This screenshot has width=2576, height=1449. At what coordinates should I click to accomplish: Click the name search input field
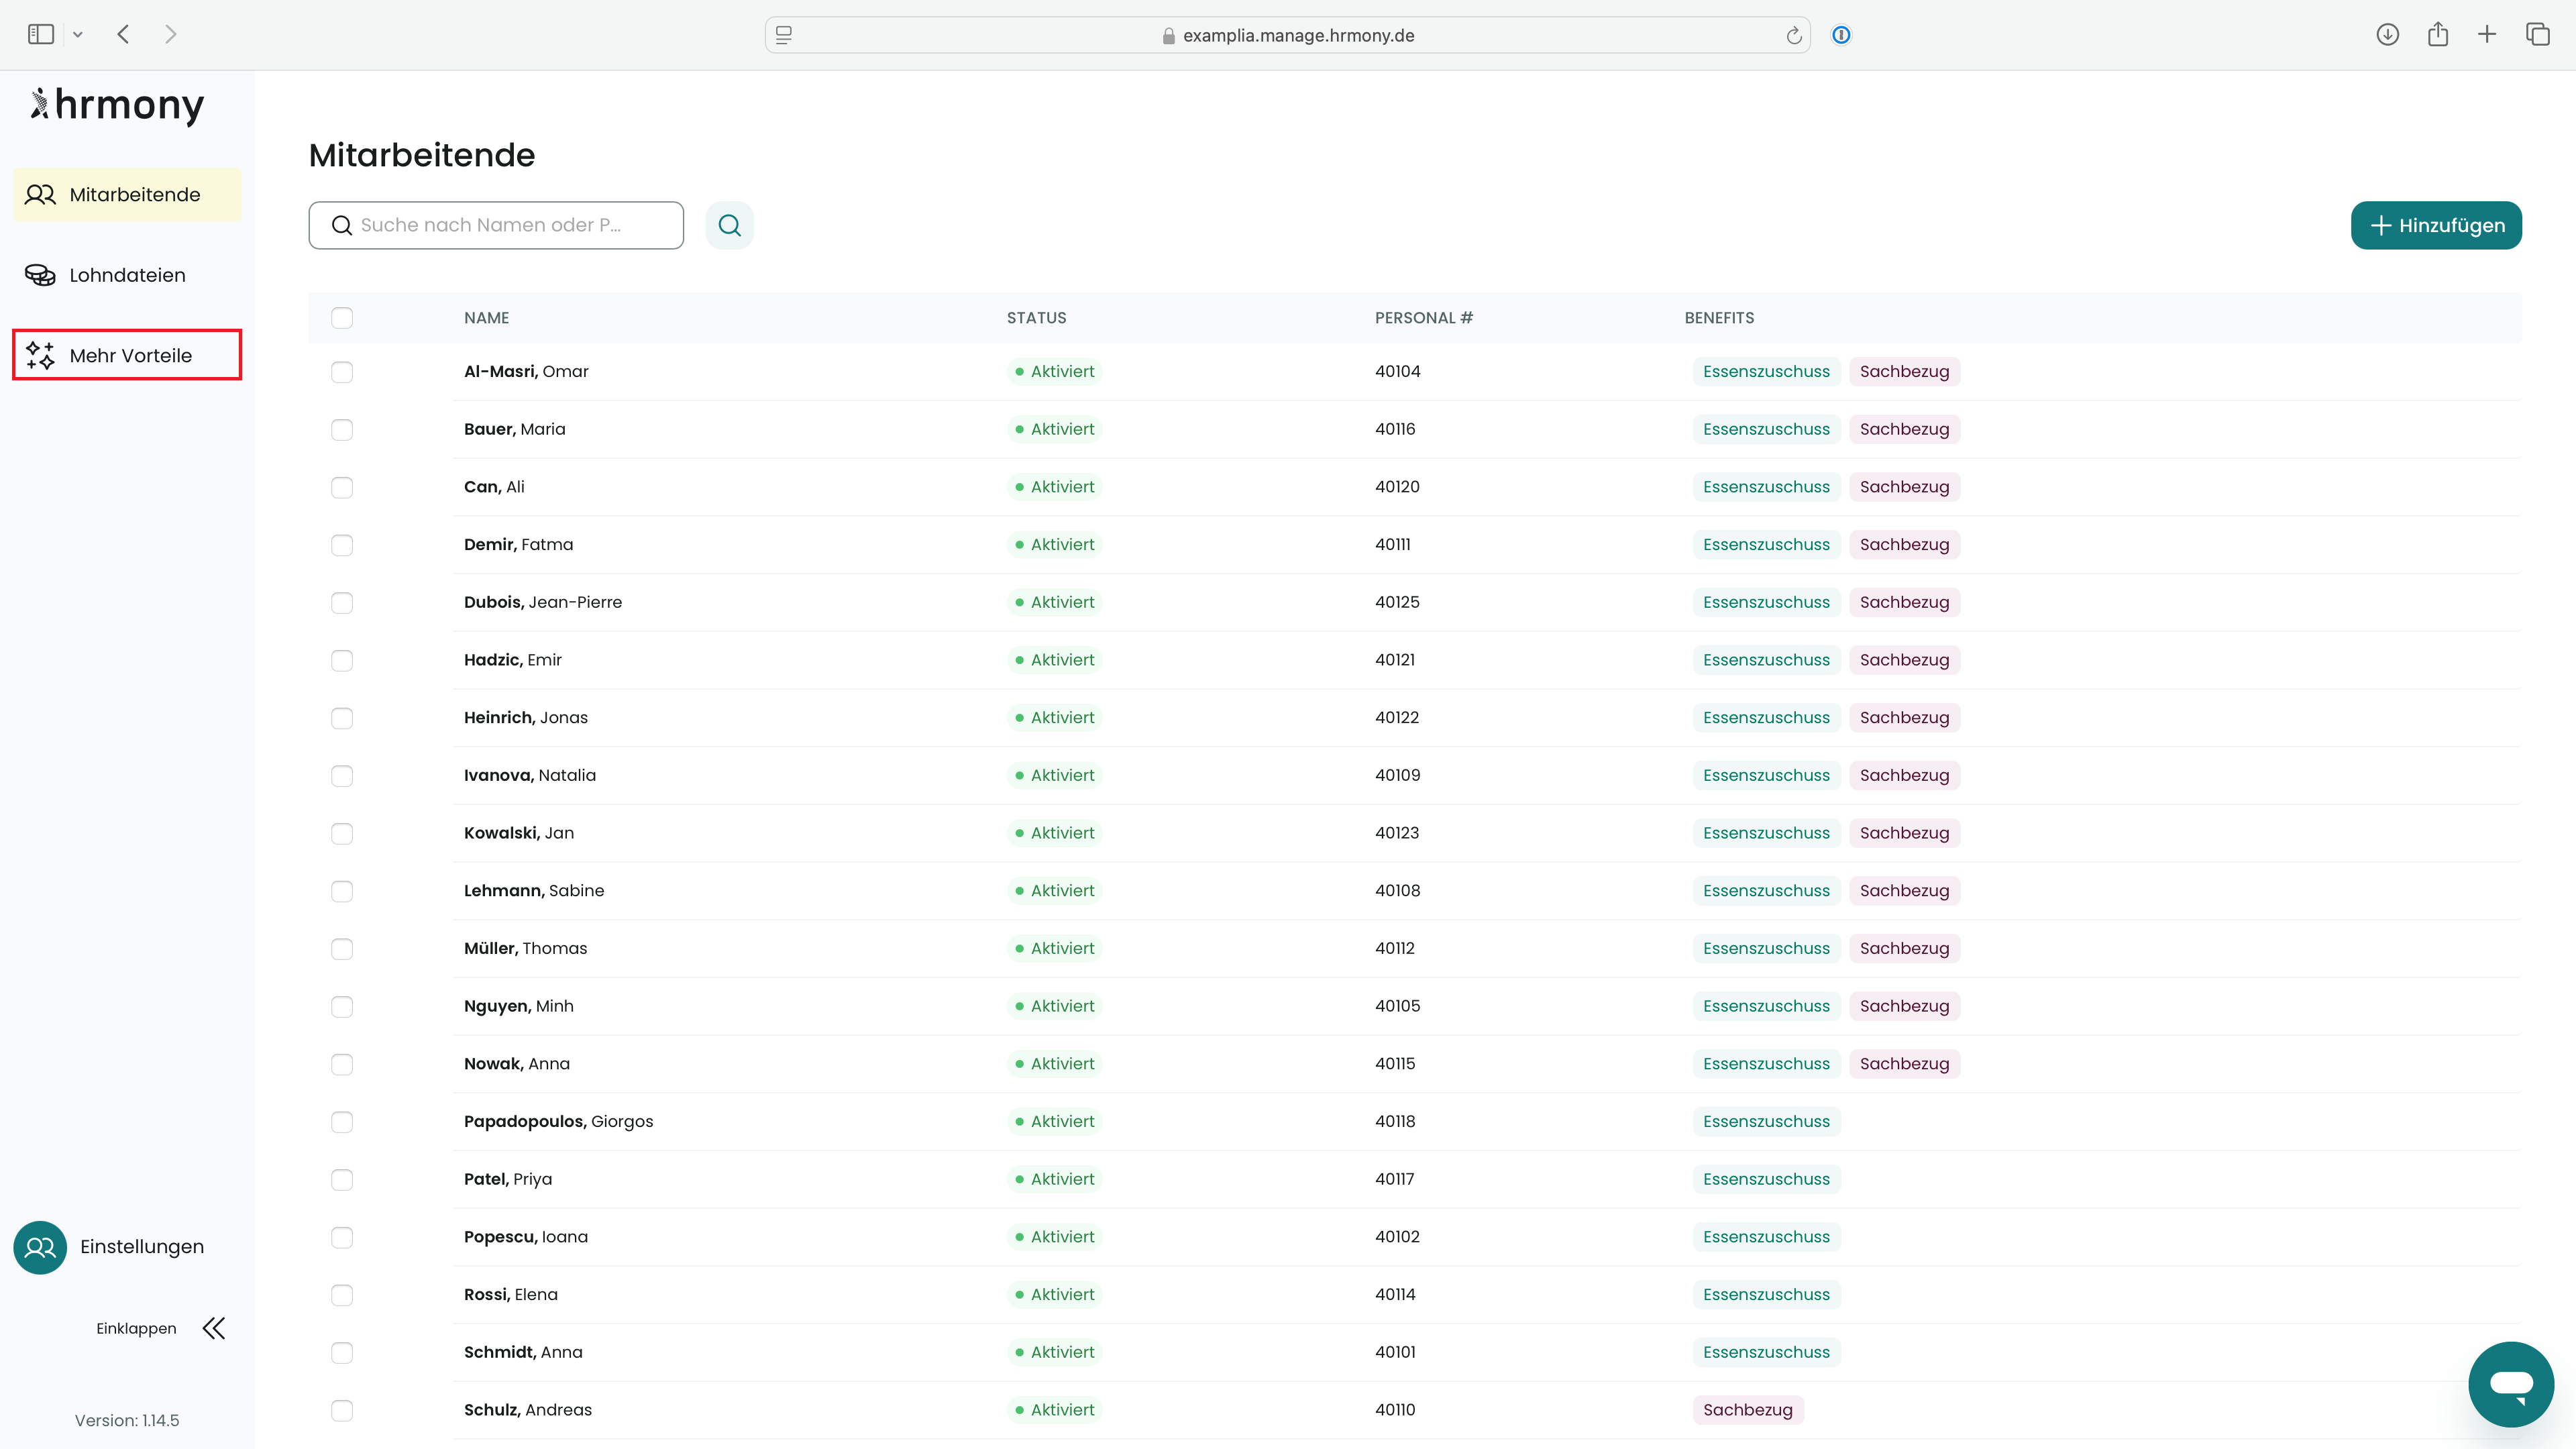(x=510, y=225)
